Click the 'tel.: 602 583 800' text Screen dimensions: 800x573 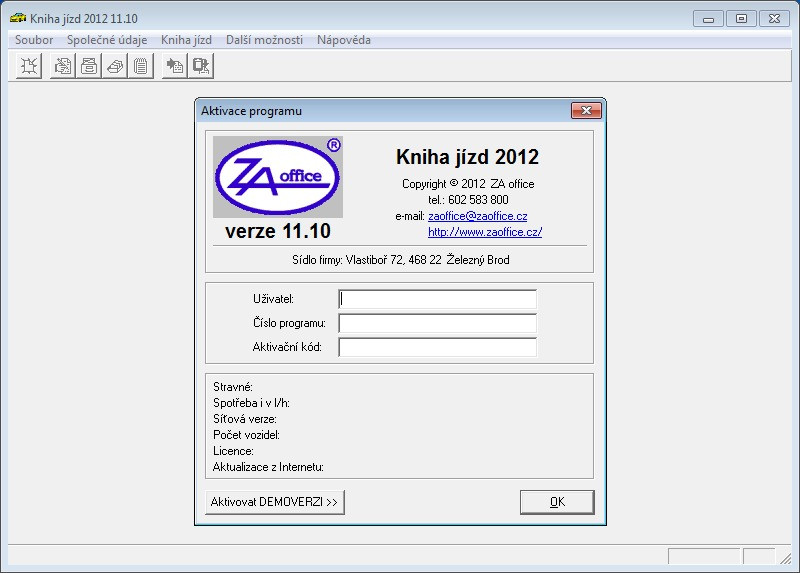click(468, 200)
